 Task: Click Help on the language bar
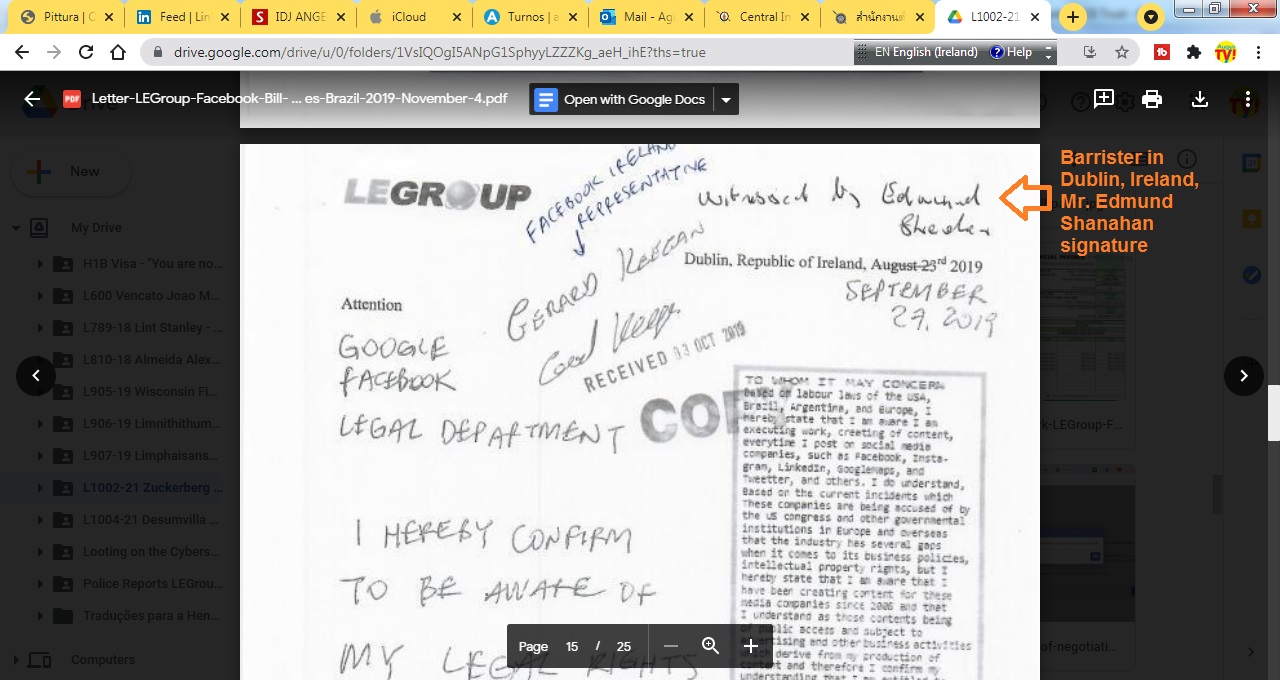[x=1011, y=52]
